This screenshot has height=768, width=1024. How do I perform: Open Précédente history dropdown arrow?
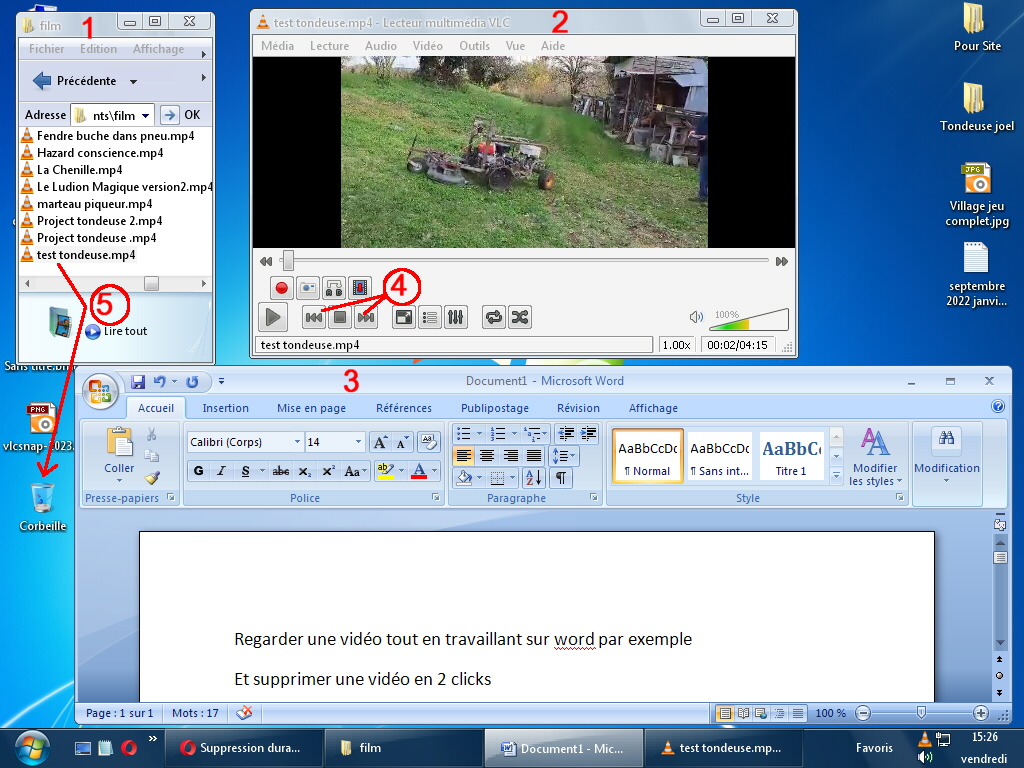click(133, 82)
